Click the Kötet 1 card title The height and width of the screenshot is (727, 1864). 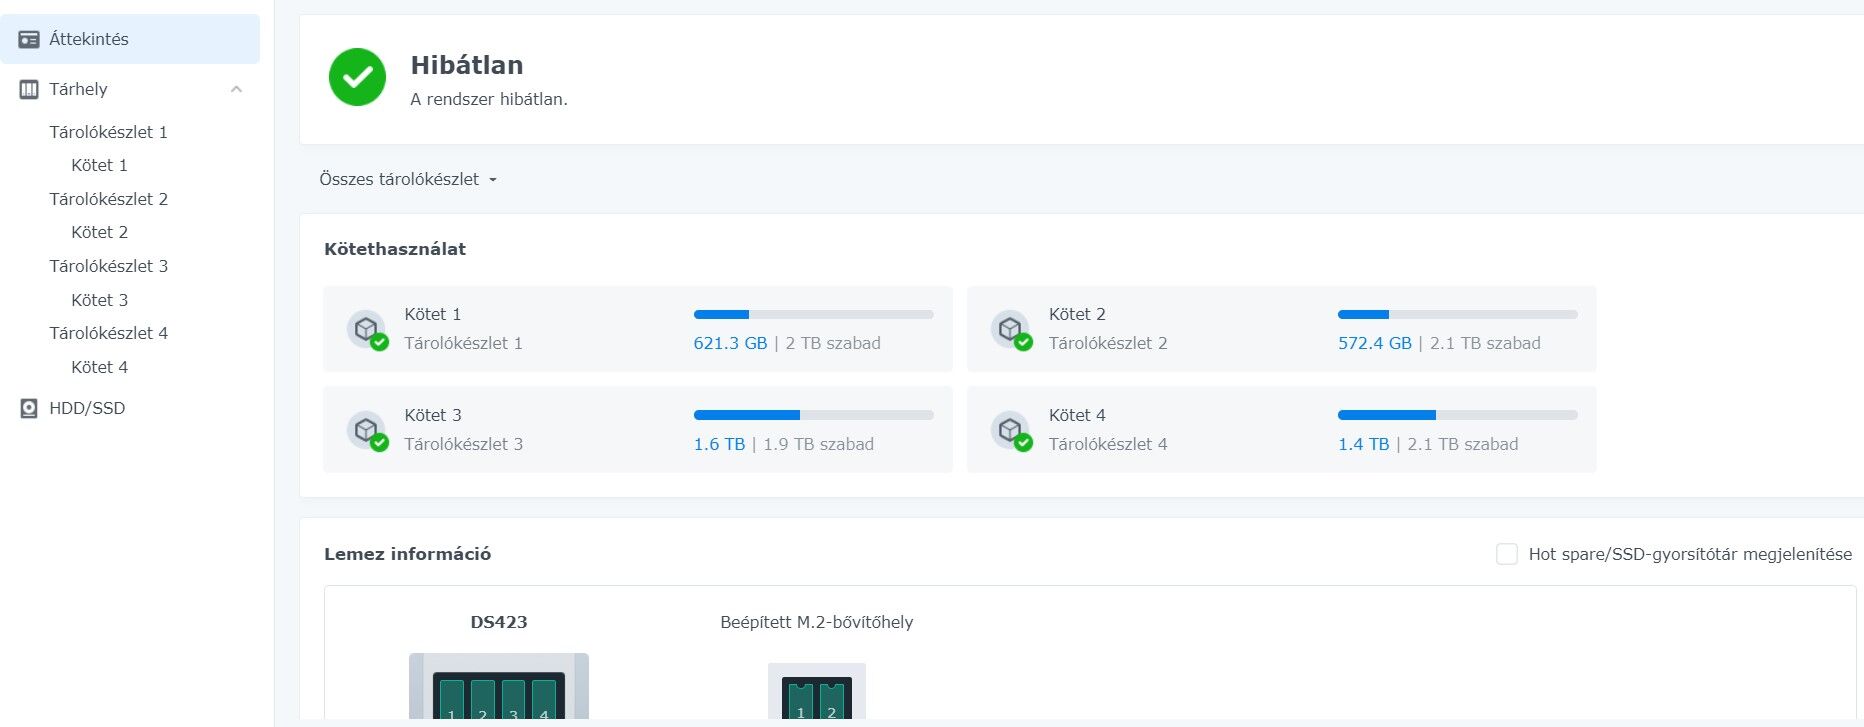coord(433,314)
